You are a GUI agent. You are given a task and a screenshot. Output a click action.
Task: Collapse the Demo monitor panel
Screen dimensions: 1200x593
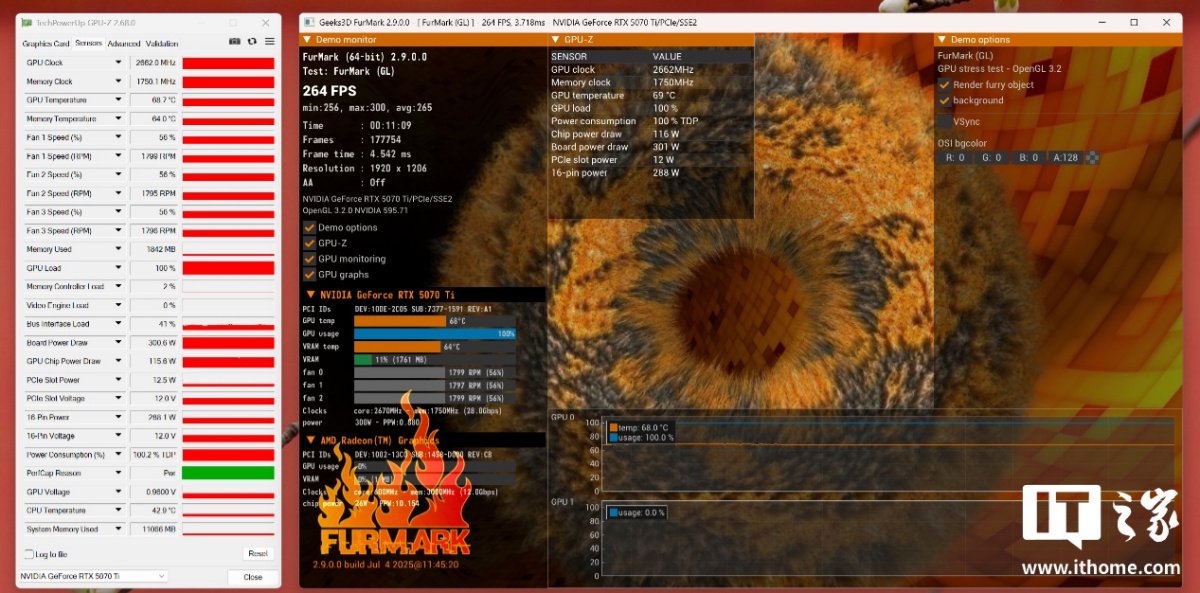click(x=307, y=39)
